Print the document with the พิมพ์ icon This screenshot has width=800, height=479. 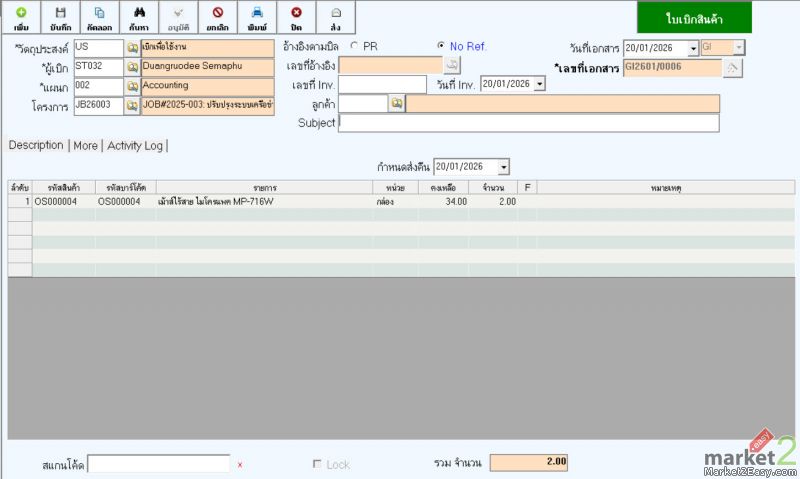[256, 18]
